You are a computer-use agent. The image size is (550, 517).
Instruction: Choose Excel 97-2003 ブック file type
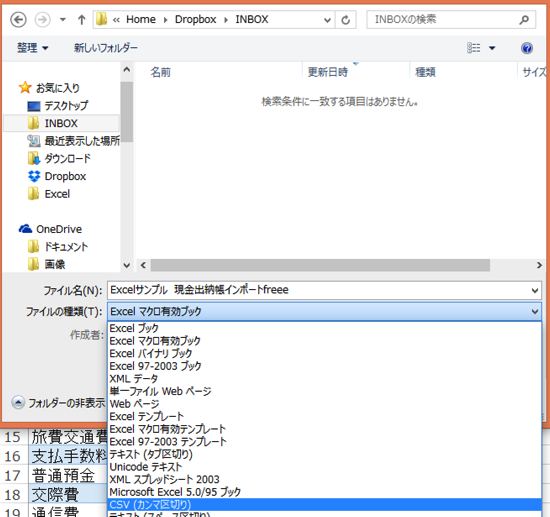pos(324,366)
